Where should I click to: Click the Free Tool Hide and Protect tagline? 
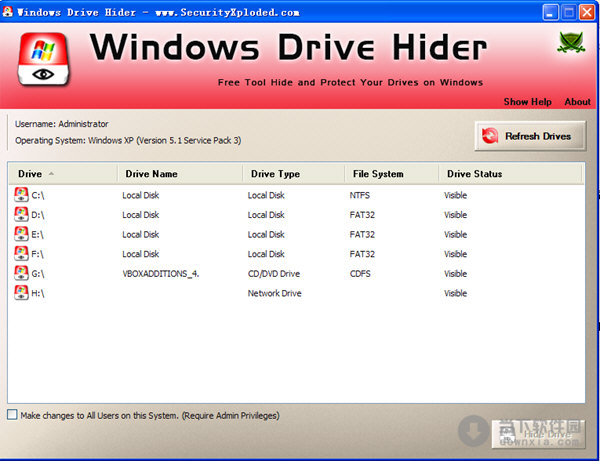click(350, 82)
